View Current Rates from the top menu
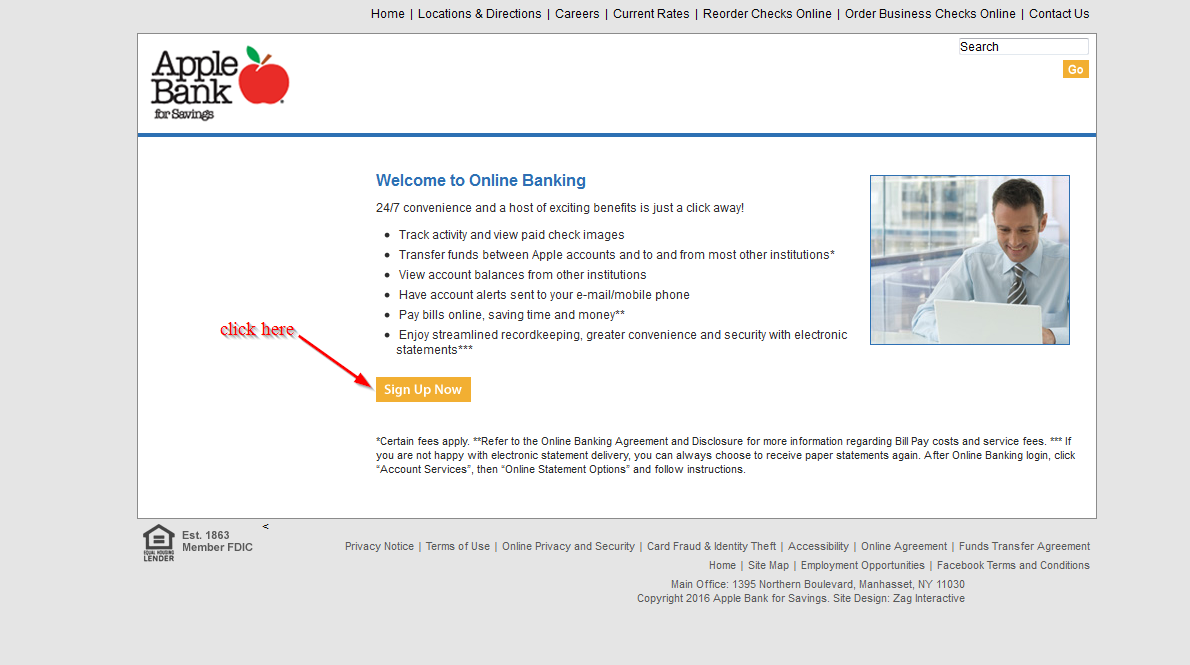 651,14
